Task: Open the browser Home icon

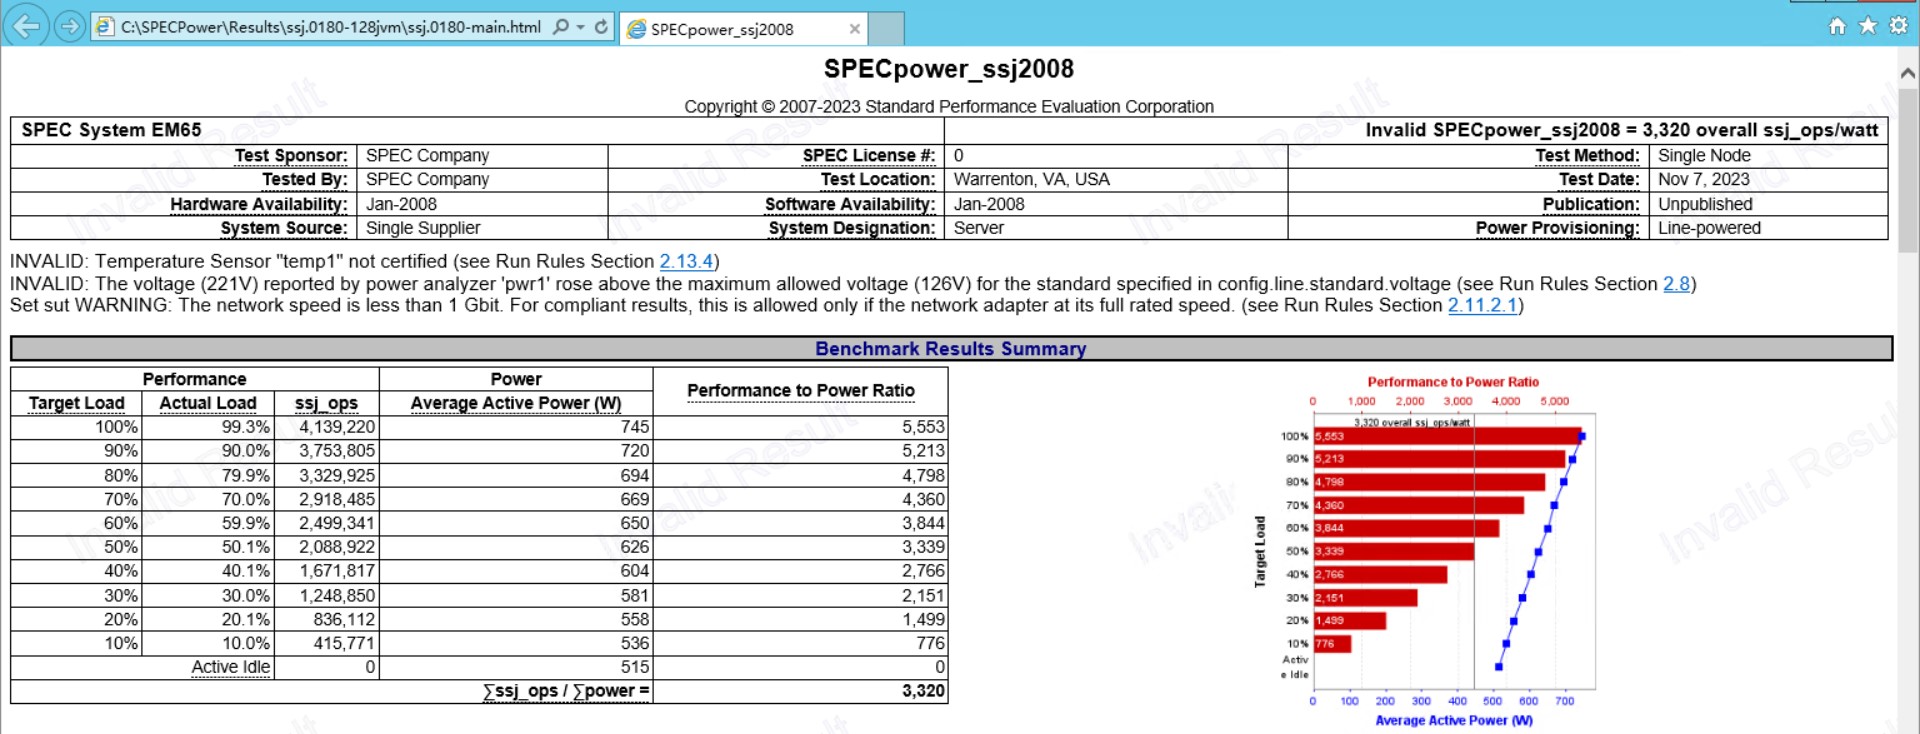Action: coord(1837,26)
